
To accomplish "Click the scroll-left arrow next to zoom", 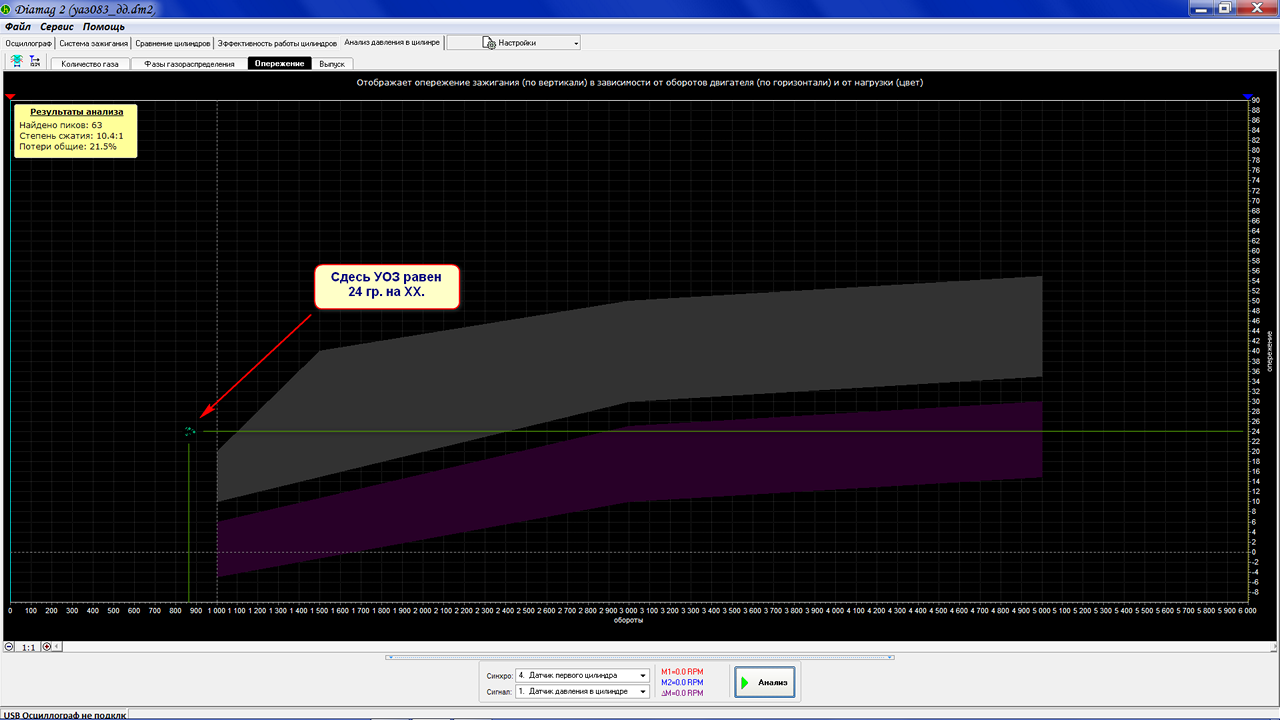I will (x=56, y=647).
